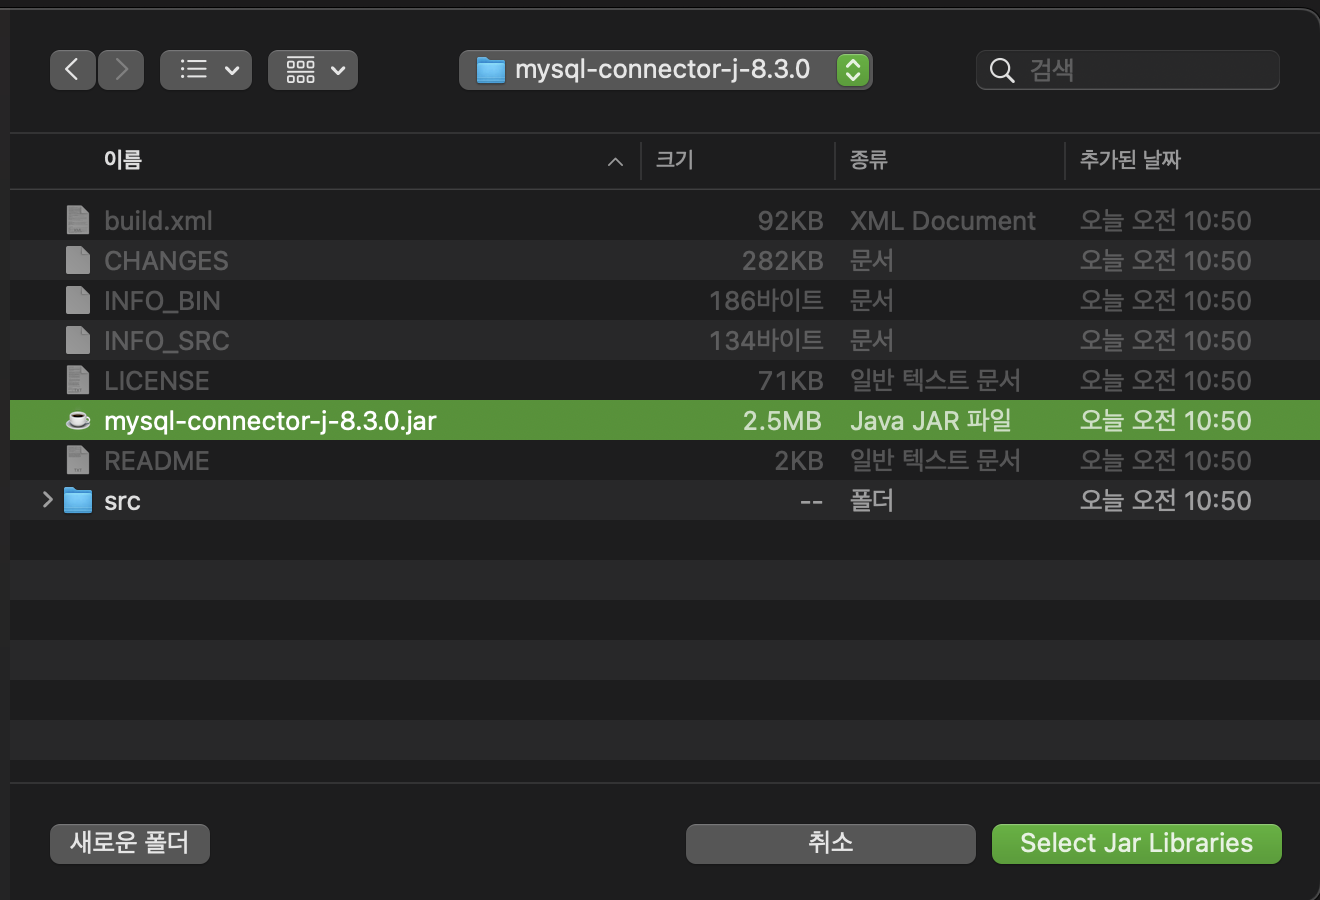
Task: Select the LICENSE file name
Action: (157, 380)
